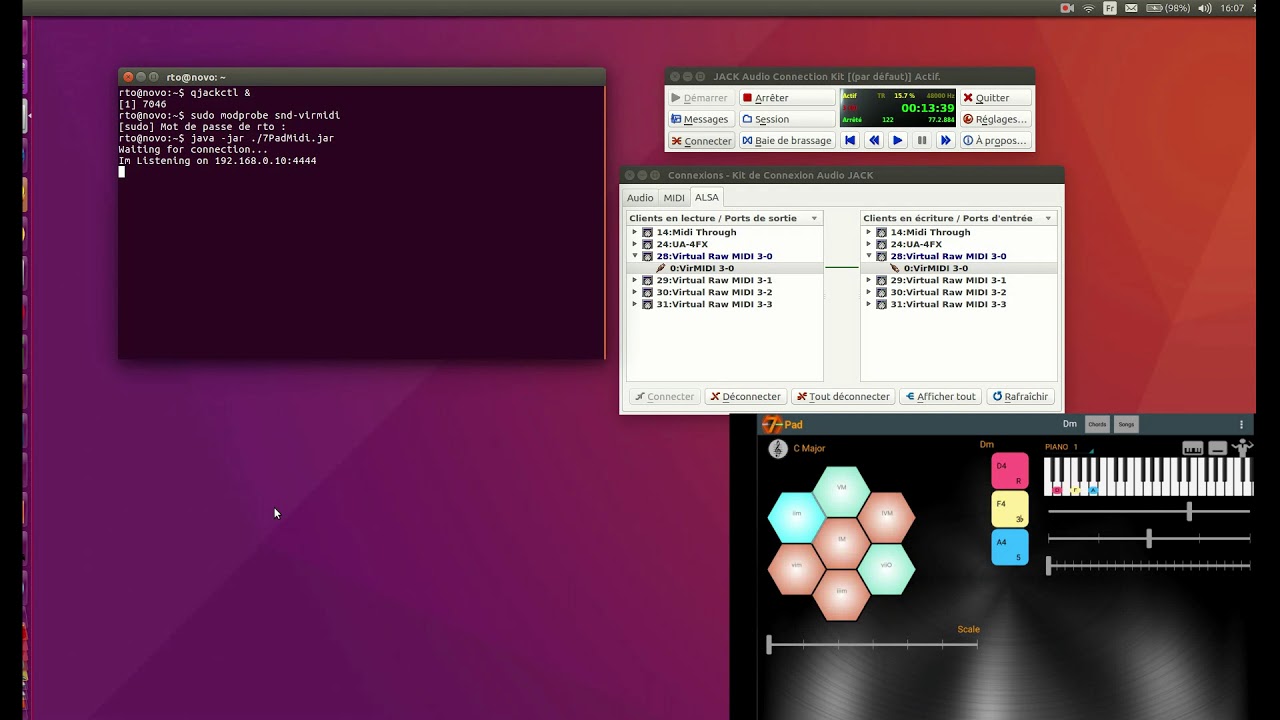Click the Wi-Fi network icon in top bar
The width and height of the screenshot is (1280, 720).
coord(1089,8)
